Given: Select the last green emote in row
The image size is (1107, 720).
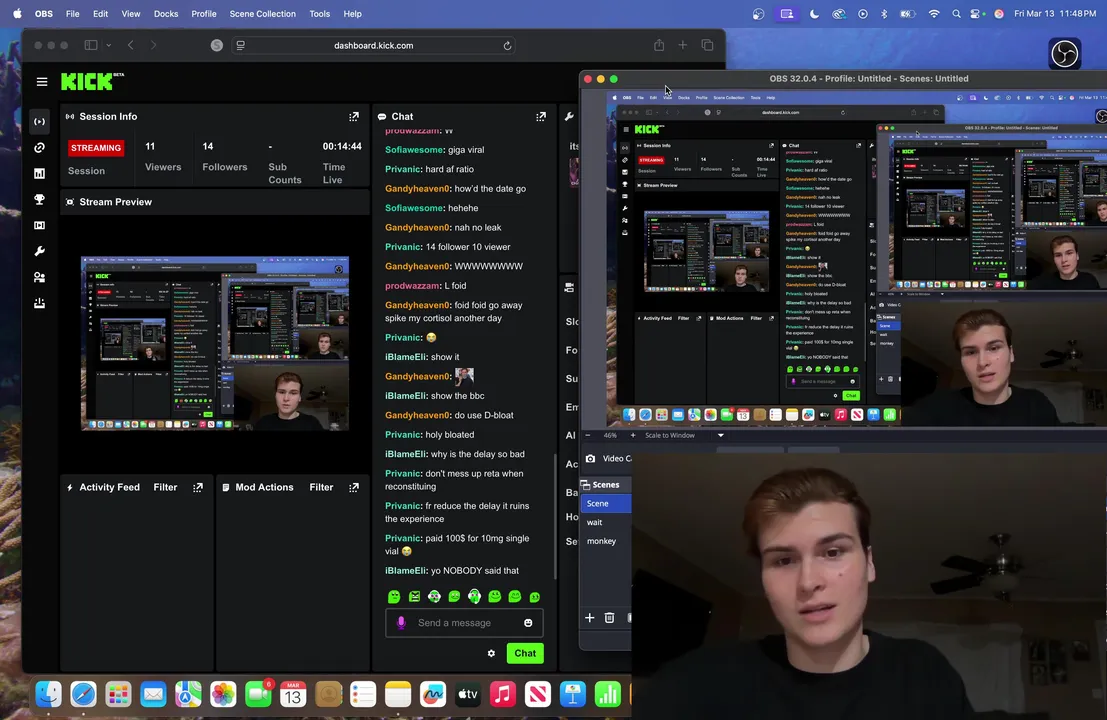Looking at the screenshot, I should tap(535, 596).
